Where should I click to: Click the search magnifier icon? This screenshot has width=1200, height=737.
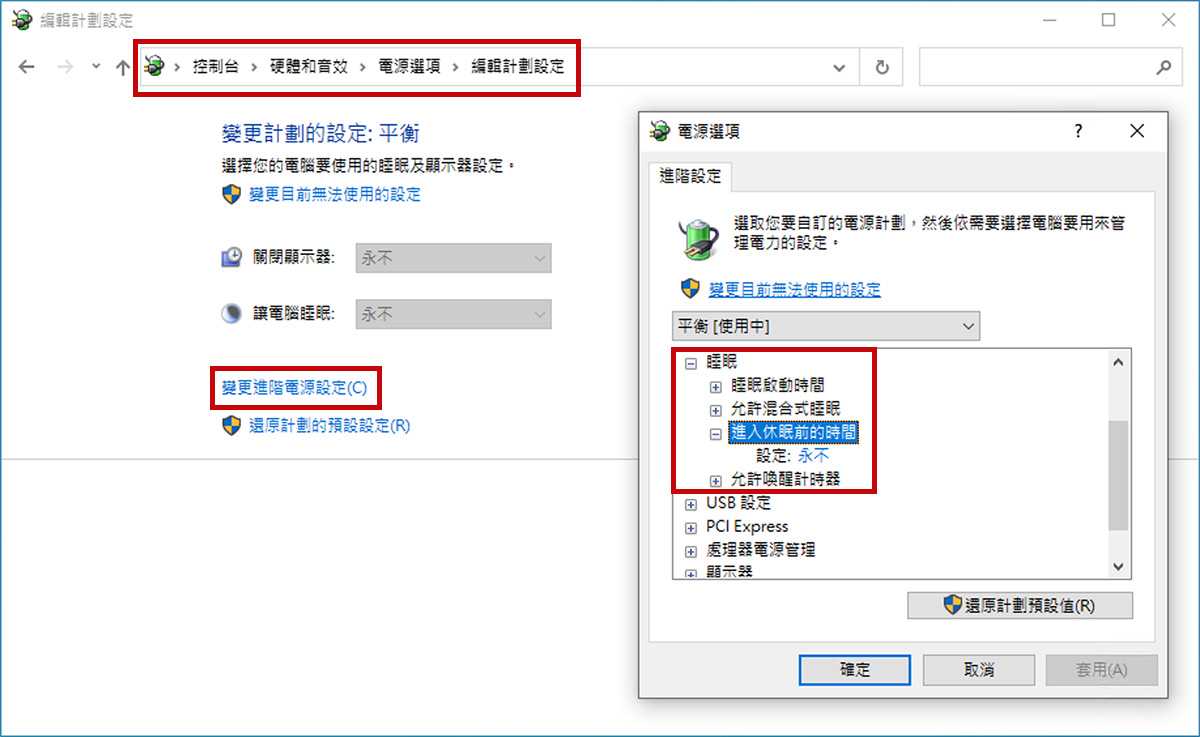click(1163, 67)
